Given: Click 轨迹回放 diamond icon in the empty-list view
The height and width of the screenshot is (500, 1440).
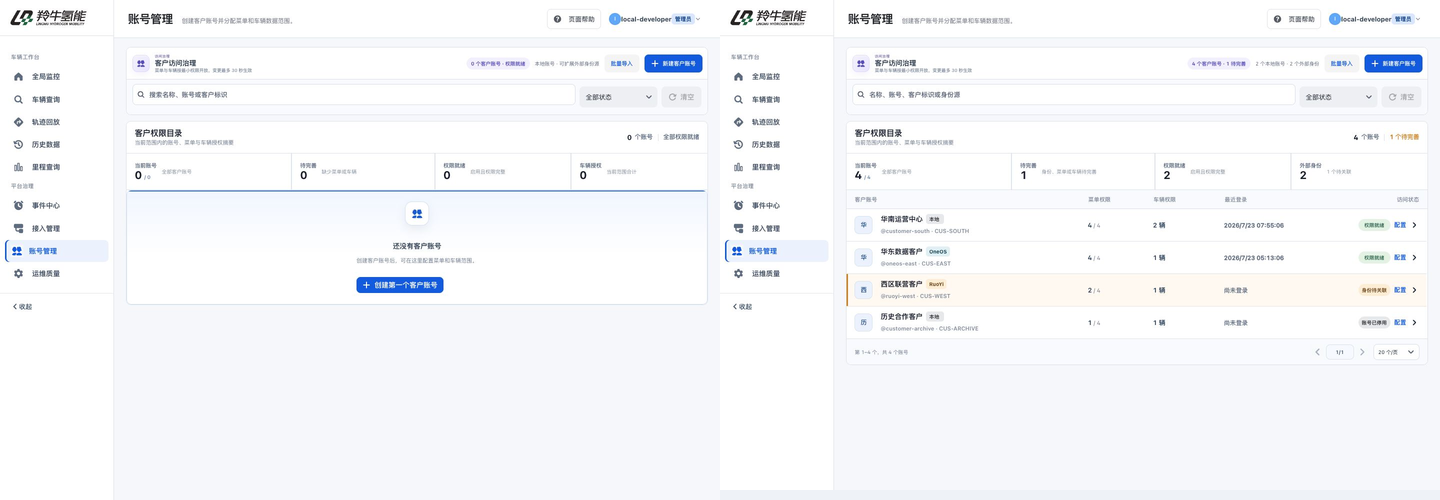Looking at the screenshot, I should 18,122.
